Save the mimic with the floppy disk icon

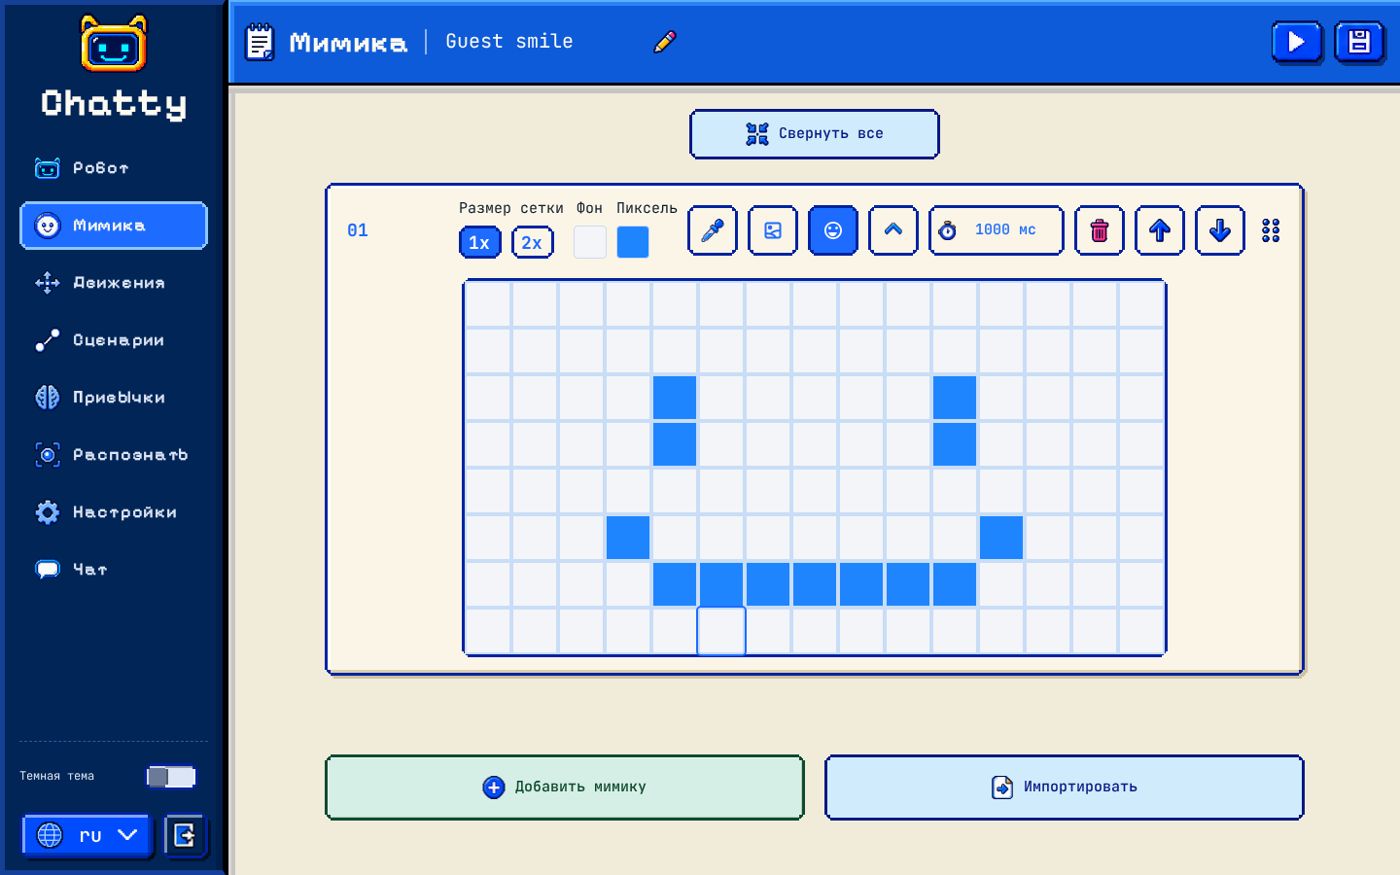pos(1359,42)
